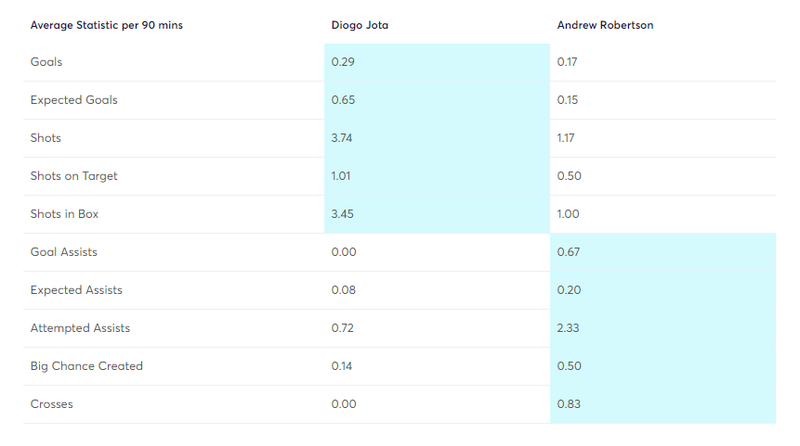Click the Expected Assists row label
The image size is (800, 446).
click(76, 290)
